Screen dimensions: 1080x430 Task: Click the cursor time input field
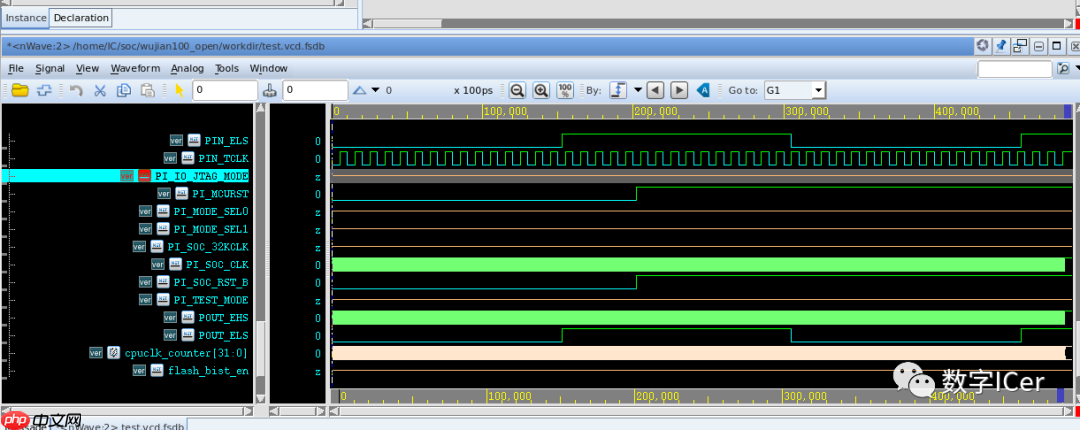tap(225, 90)
